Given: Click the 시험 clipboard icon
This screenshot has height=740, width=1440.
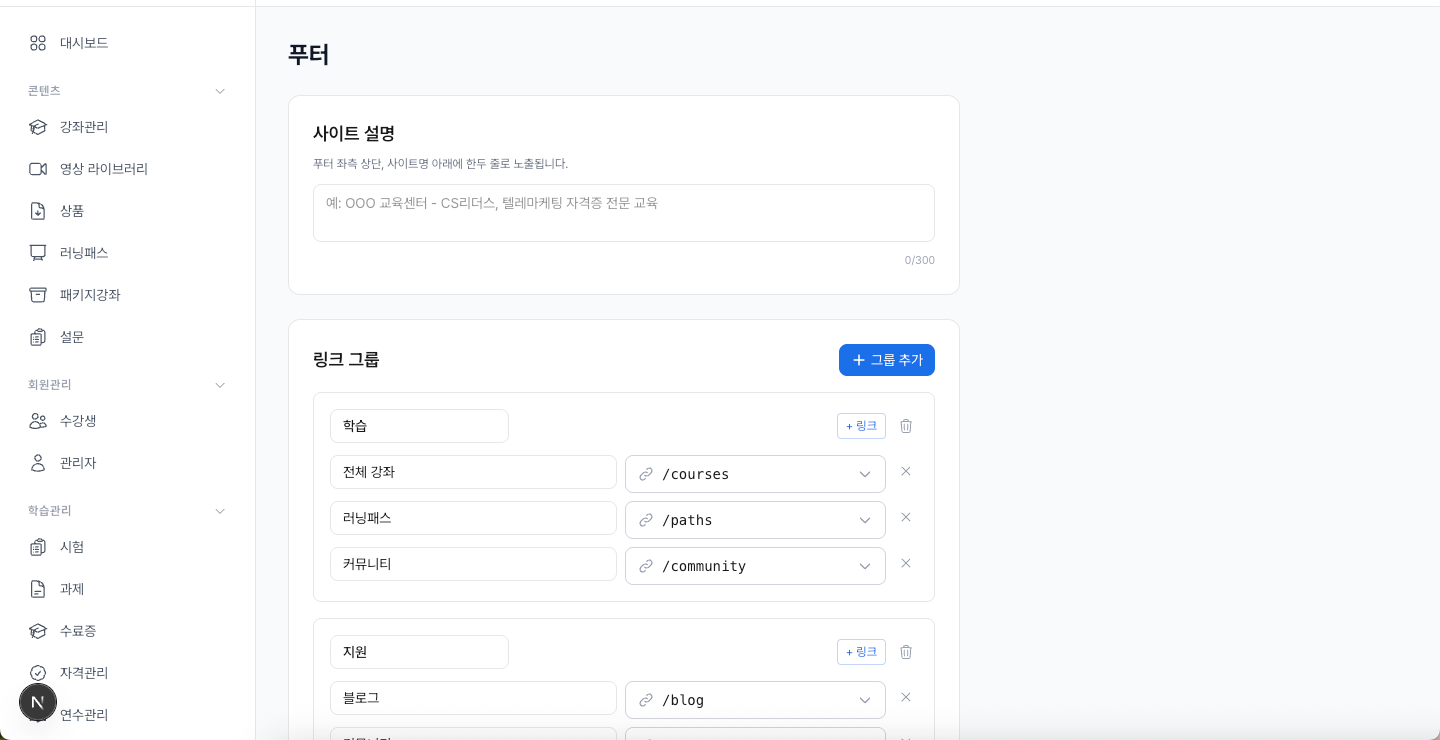Looking at the screenshot, I should coord(38,547).
